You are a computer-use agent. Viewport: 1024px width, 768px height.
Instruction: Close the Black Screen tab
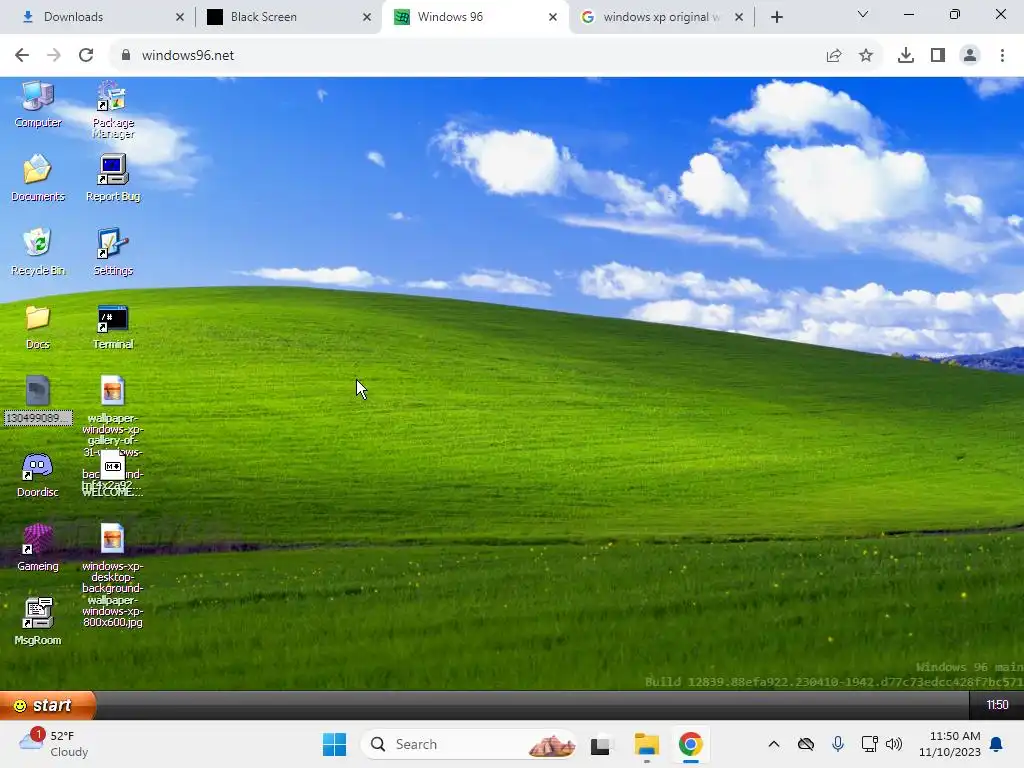pos(367,17)
